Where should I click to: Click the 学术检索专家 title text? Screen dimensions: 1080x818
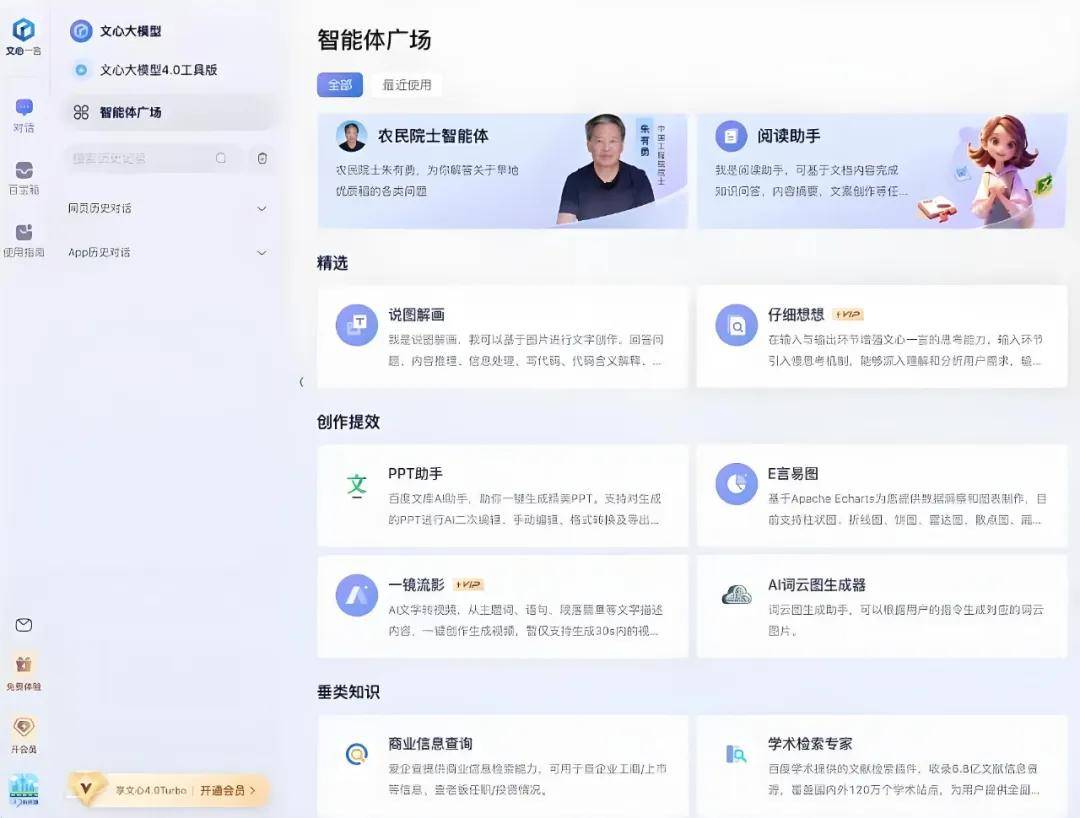810,744
